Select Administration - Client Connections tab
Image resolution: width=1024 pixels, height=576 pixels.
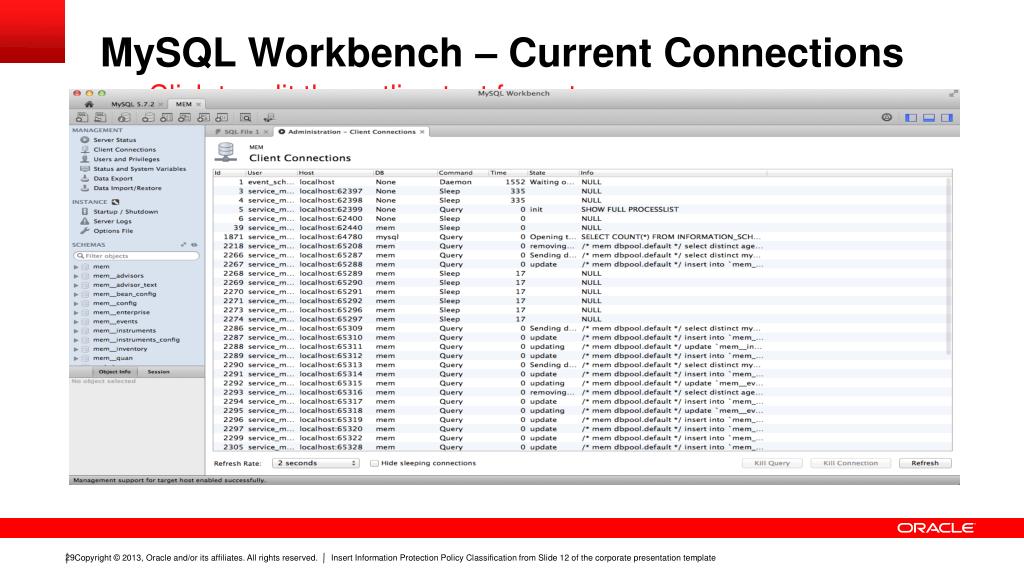coord(351,132)
